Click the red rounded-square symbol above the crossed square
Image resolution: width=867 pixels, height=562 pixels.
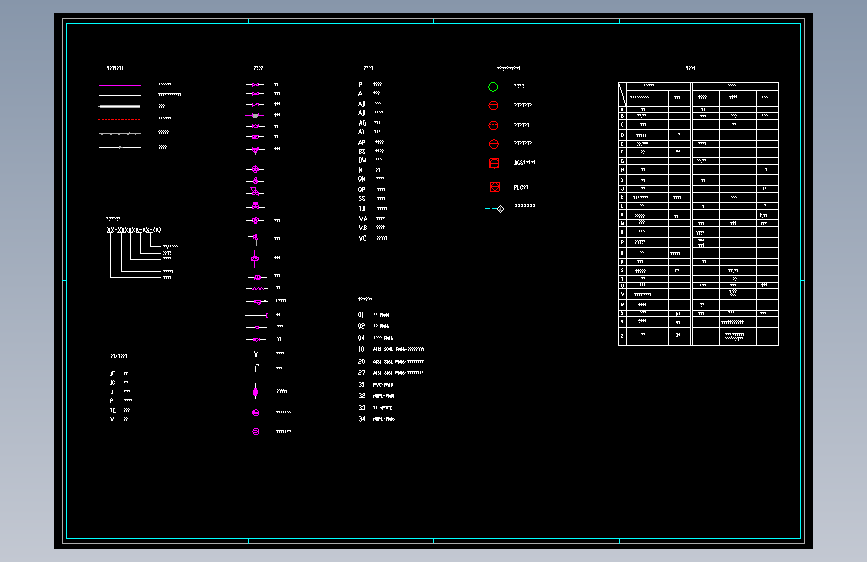point(494,163)
